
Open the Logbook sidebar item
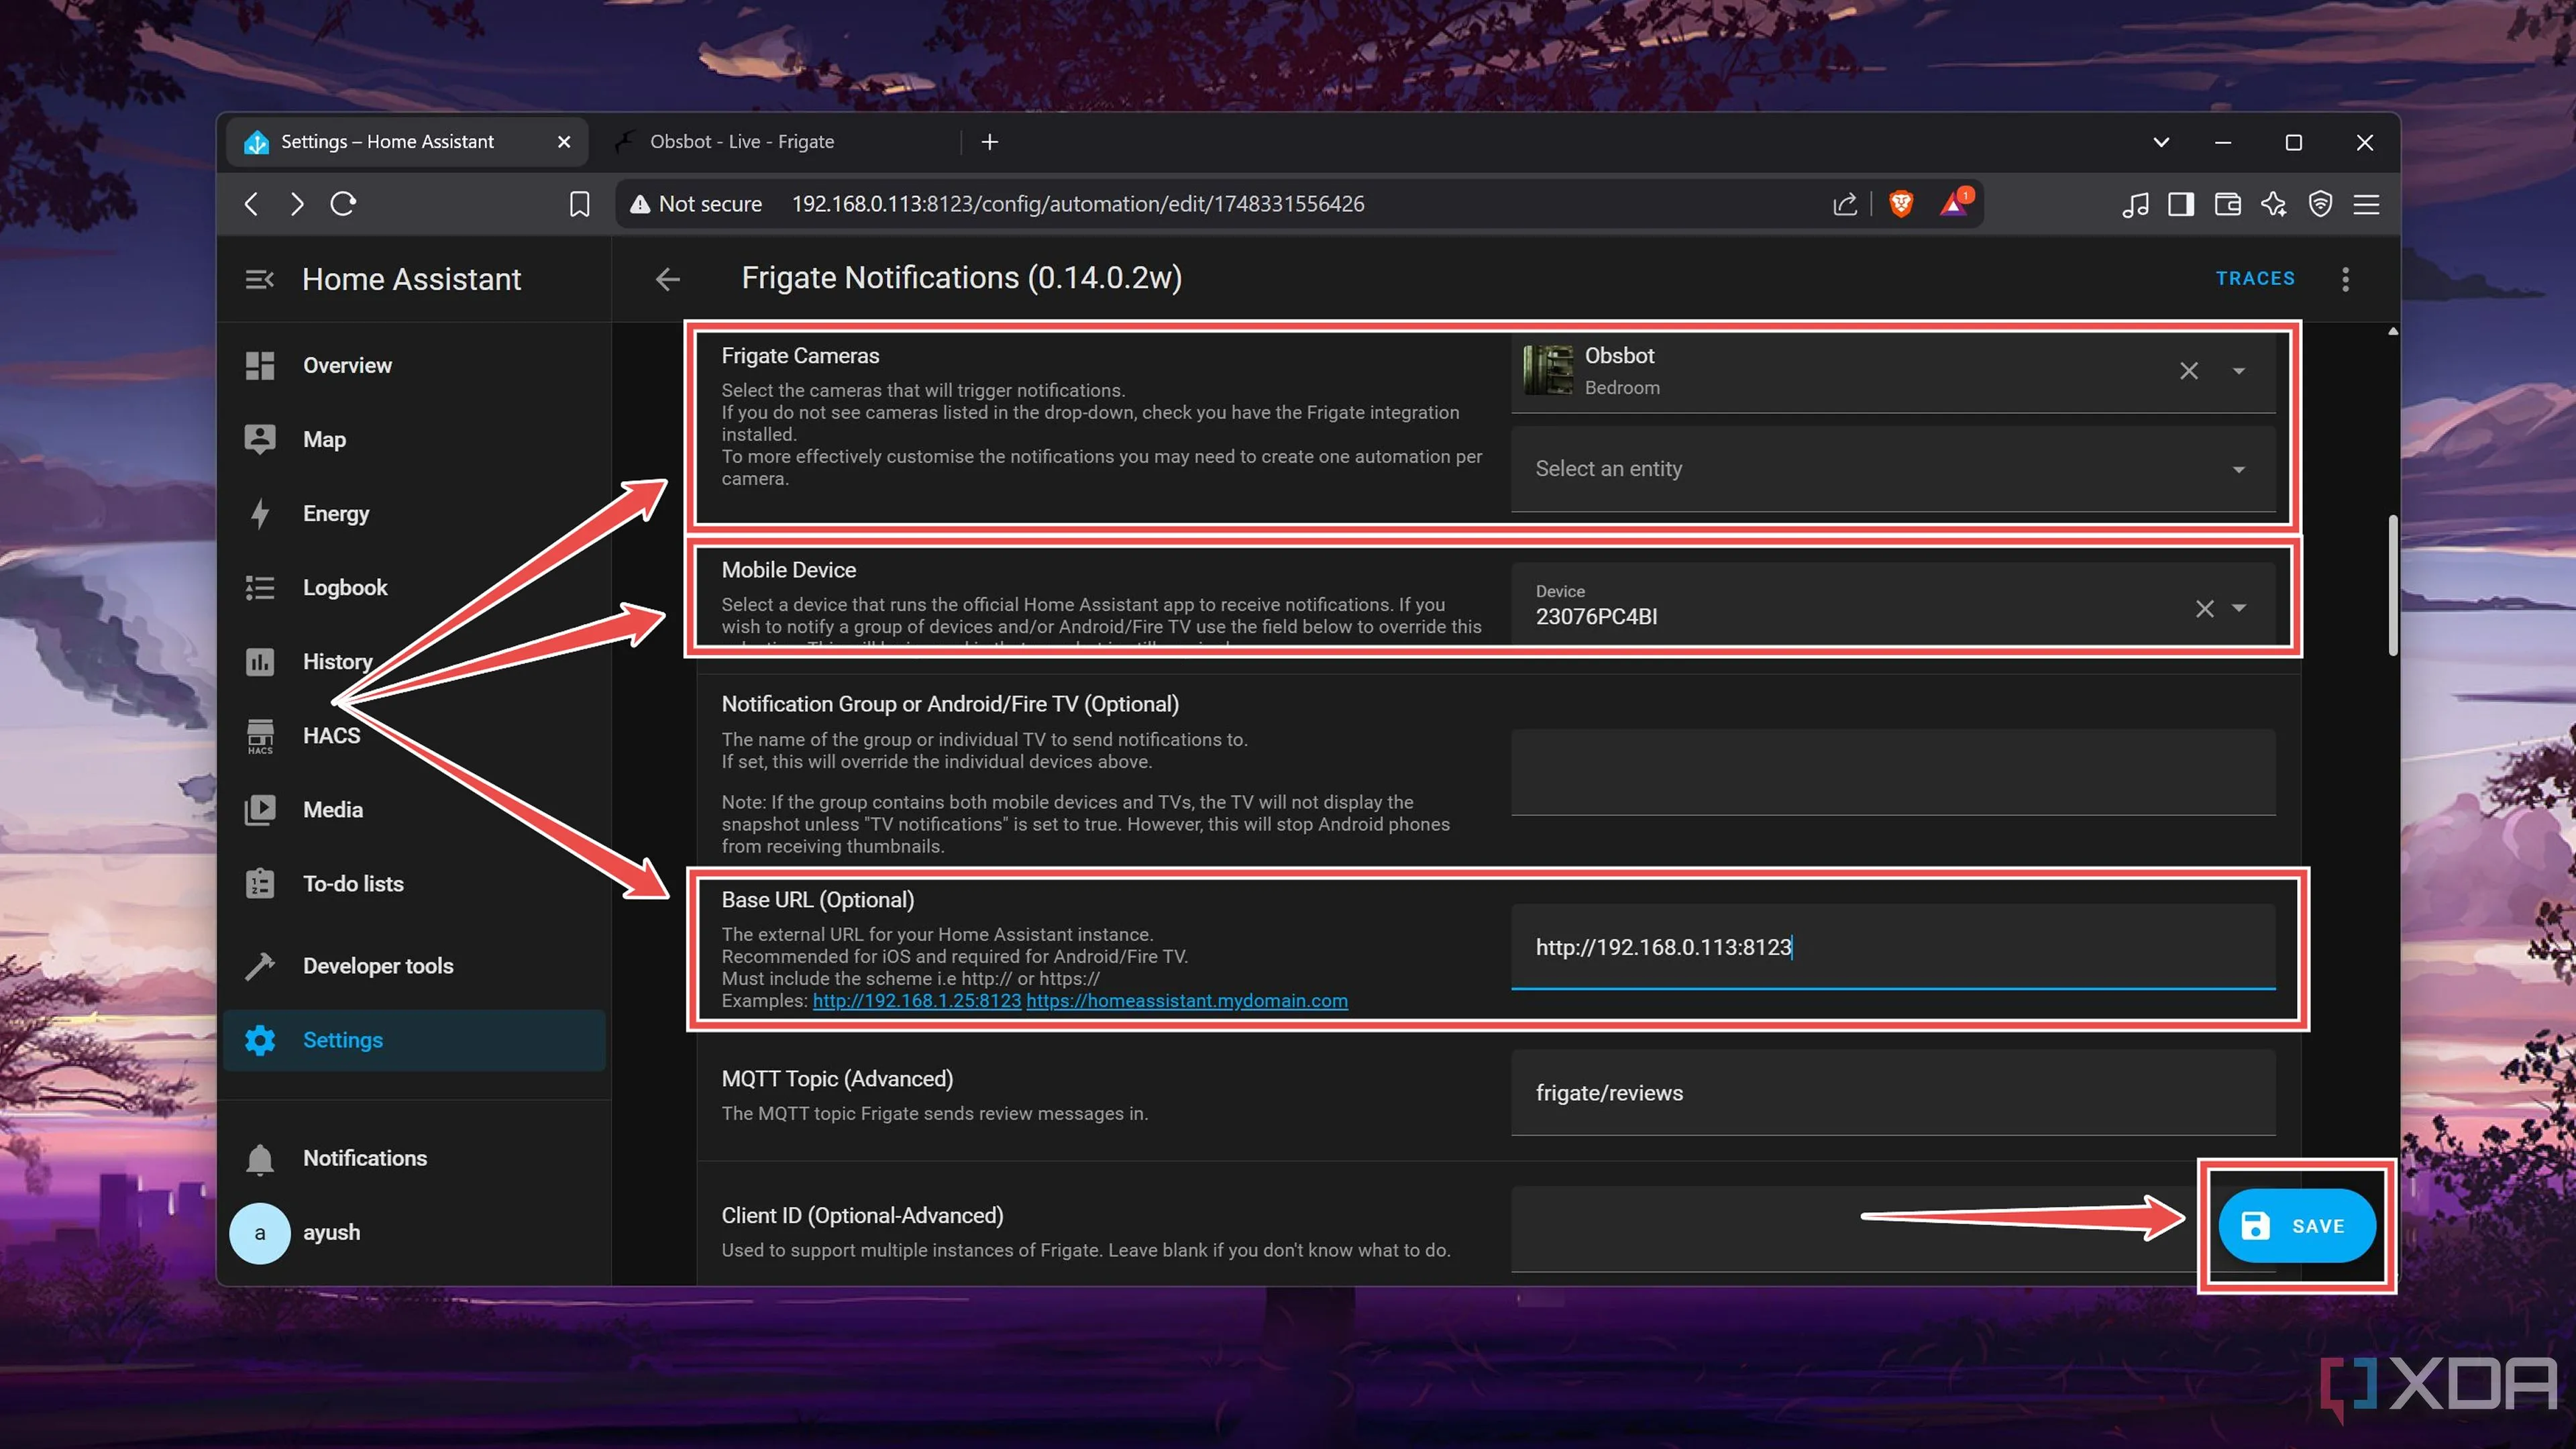pyautogui.click(x=345, y=588)
